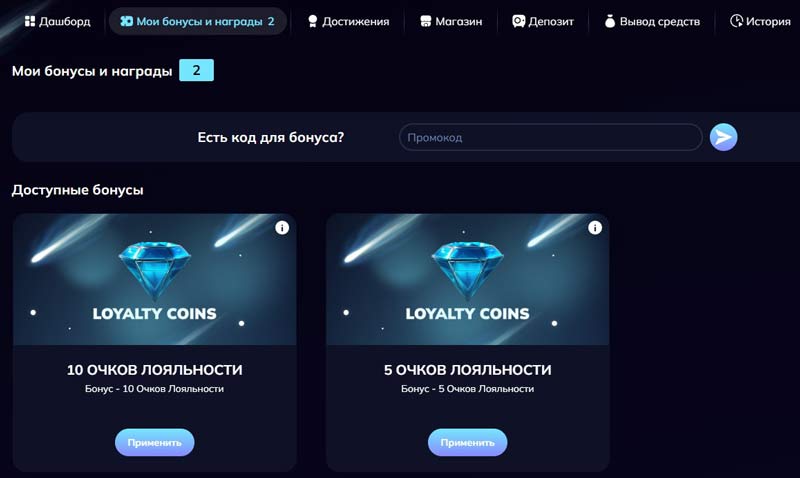Apply the 10 Очков Лояльности bonus
Viewport: 800px width, 478px height.
click(154, 442)
